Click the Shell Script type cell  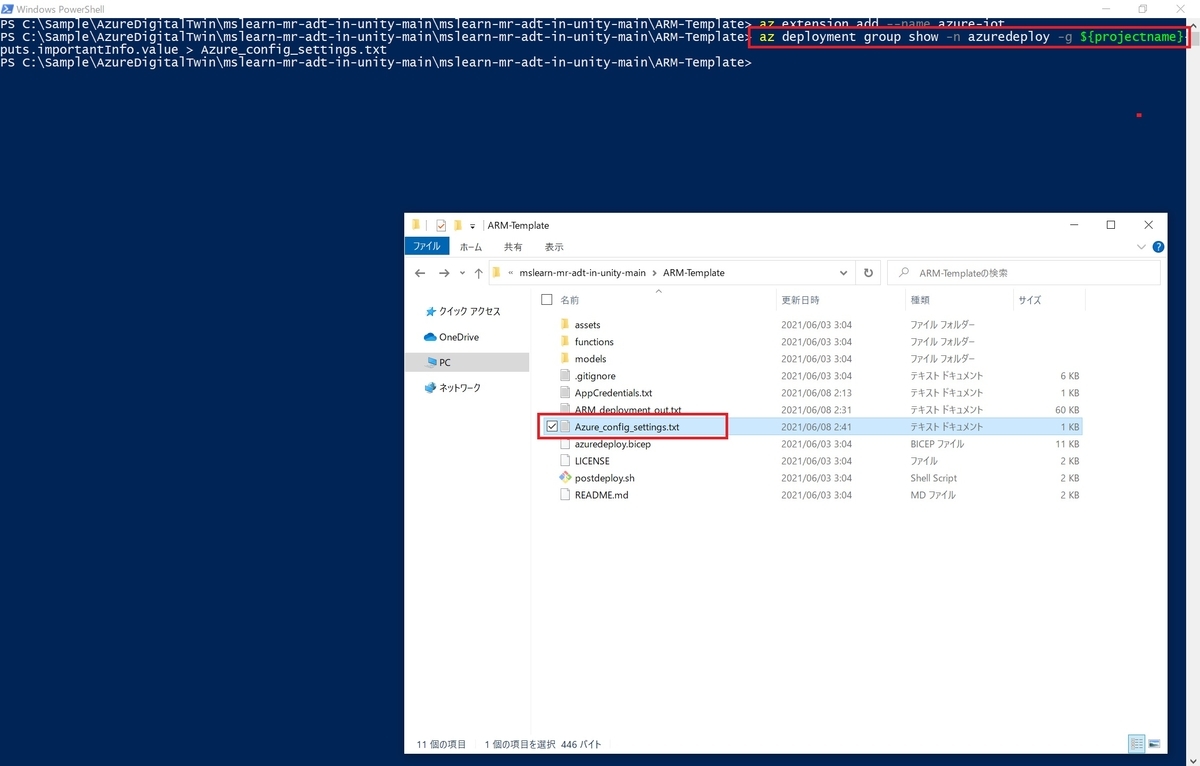point(933,478)
